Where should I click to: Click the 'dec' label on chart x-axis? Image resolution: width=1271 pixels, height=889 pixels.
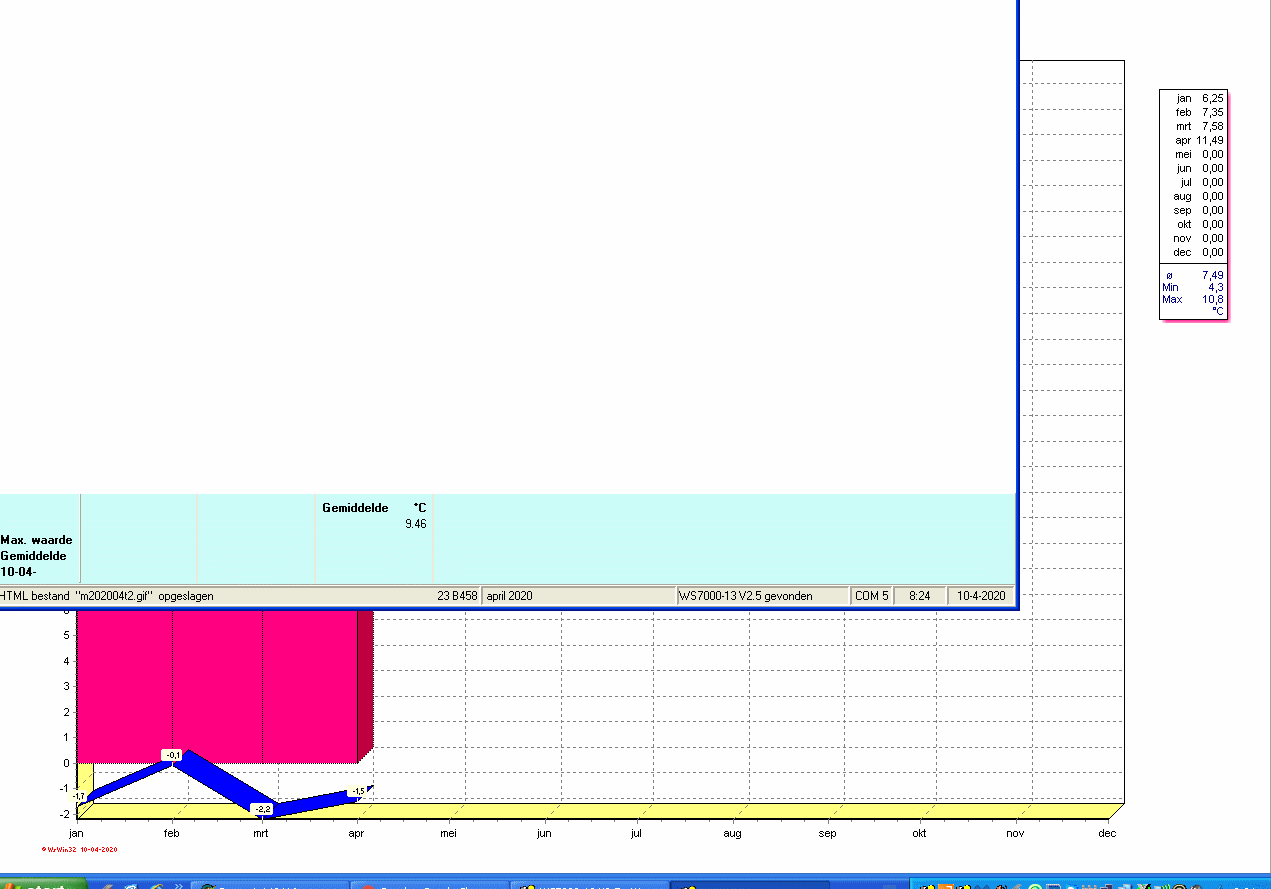coord(1107,833)
